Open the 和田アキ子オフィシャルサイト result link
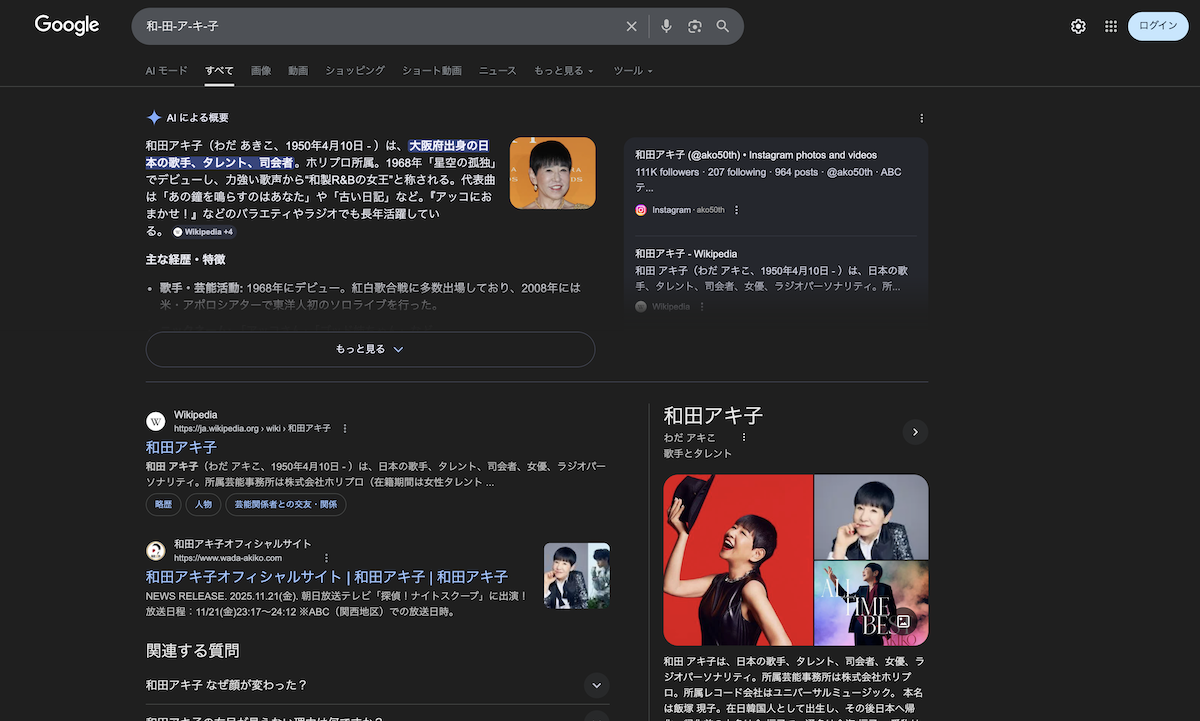Screen dimensions: 1200x721 coord(326,577)
